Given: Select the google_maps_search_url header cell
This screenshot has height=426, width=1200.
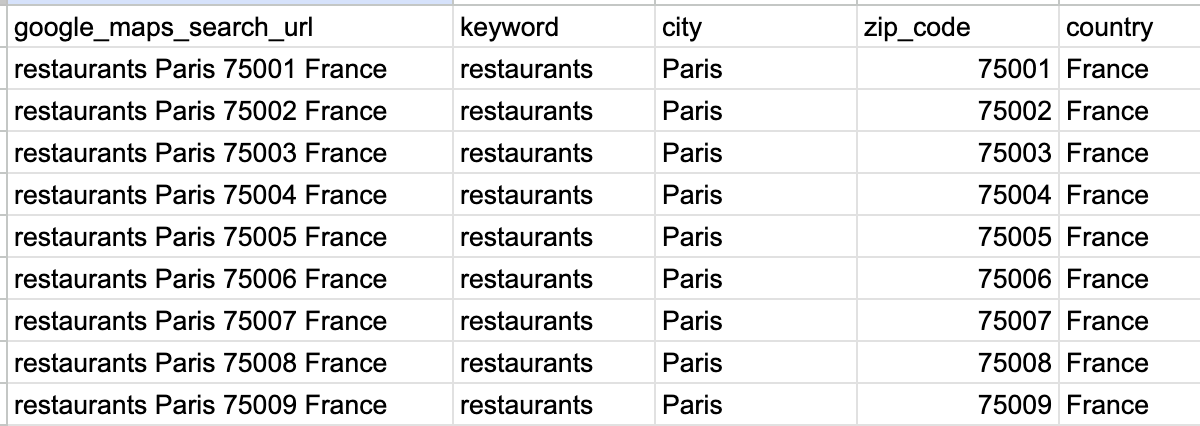Looking at the screenshot, I should (231, 27).
